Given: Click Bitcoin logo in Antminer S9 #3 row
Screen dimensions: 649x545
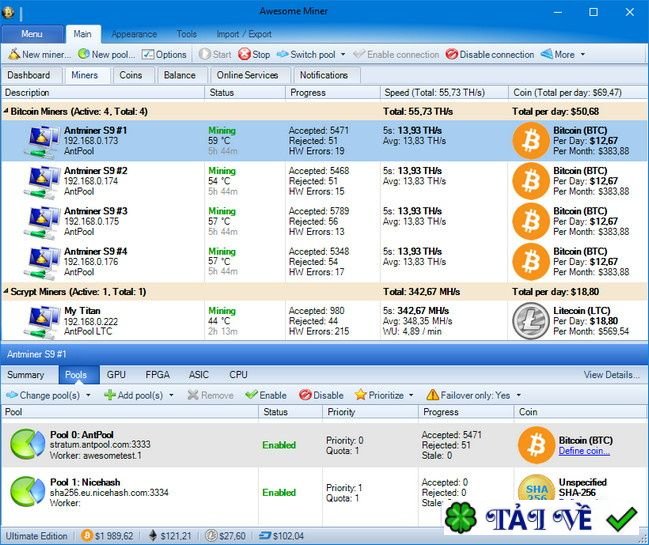Looking at the screenshot, I should 531,222.
